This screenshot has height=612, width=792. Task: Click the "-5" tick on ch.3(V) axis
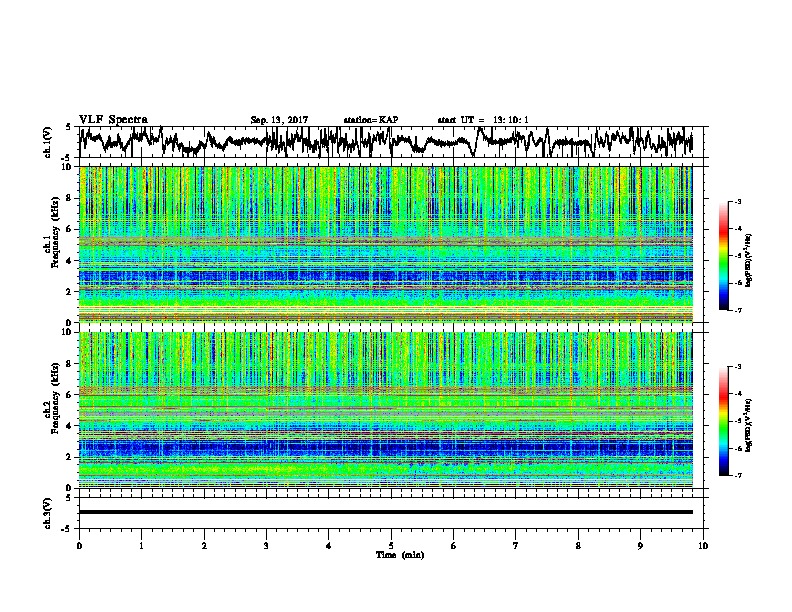coord(66,529)
